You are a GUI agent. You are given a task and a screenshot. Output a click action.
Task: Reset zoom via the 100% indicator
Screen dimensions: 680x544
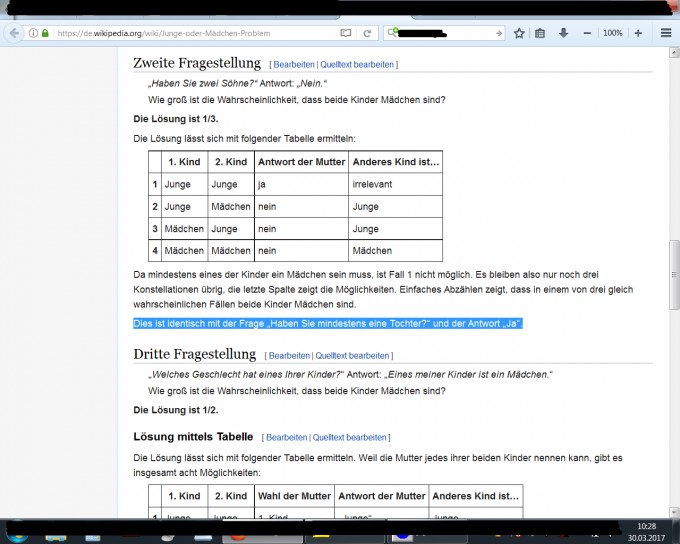[612, 33]
